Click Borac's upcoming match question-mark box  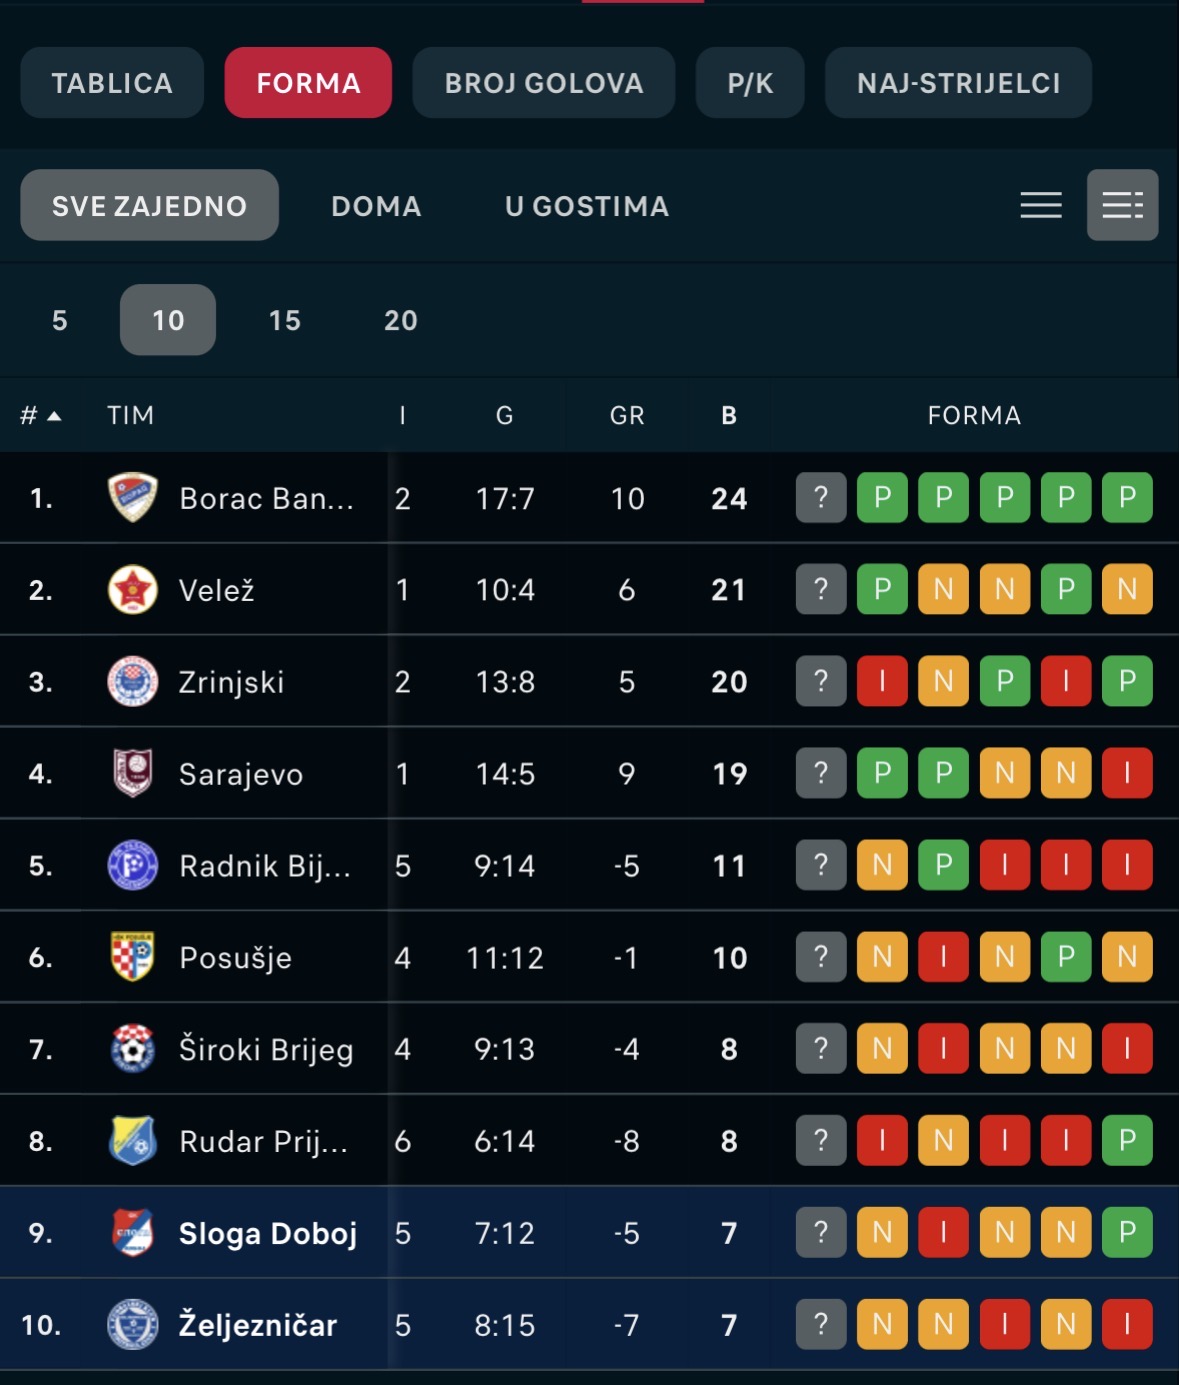[x=821, y=498]
